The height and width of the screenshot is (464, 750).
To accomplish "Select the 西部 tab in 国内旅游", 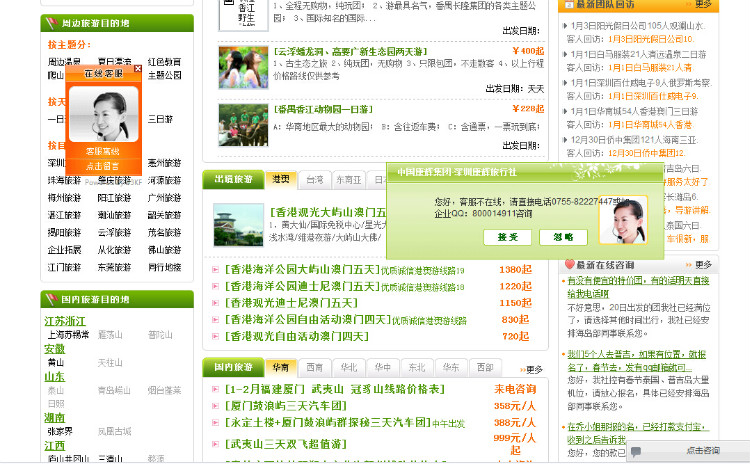I will coord(485,367).
